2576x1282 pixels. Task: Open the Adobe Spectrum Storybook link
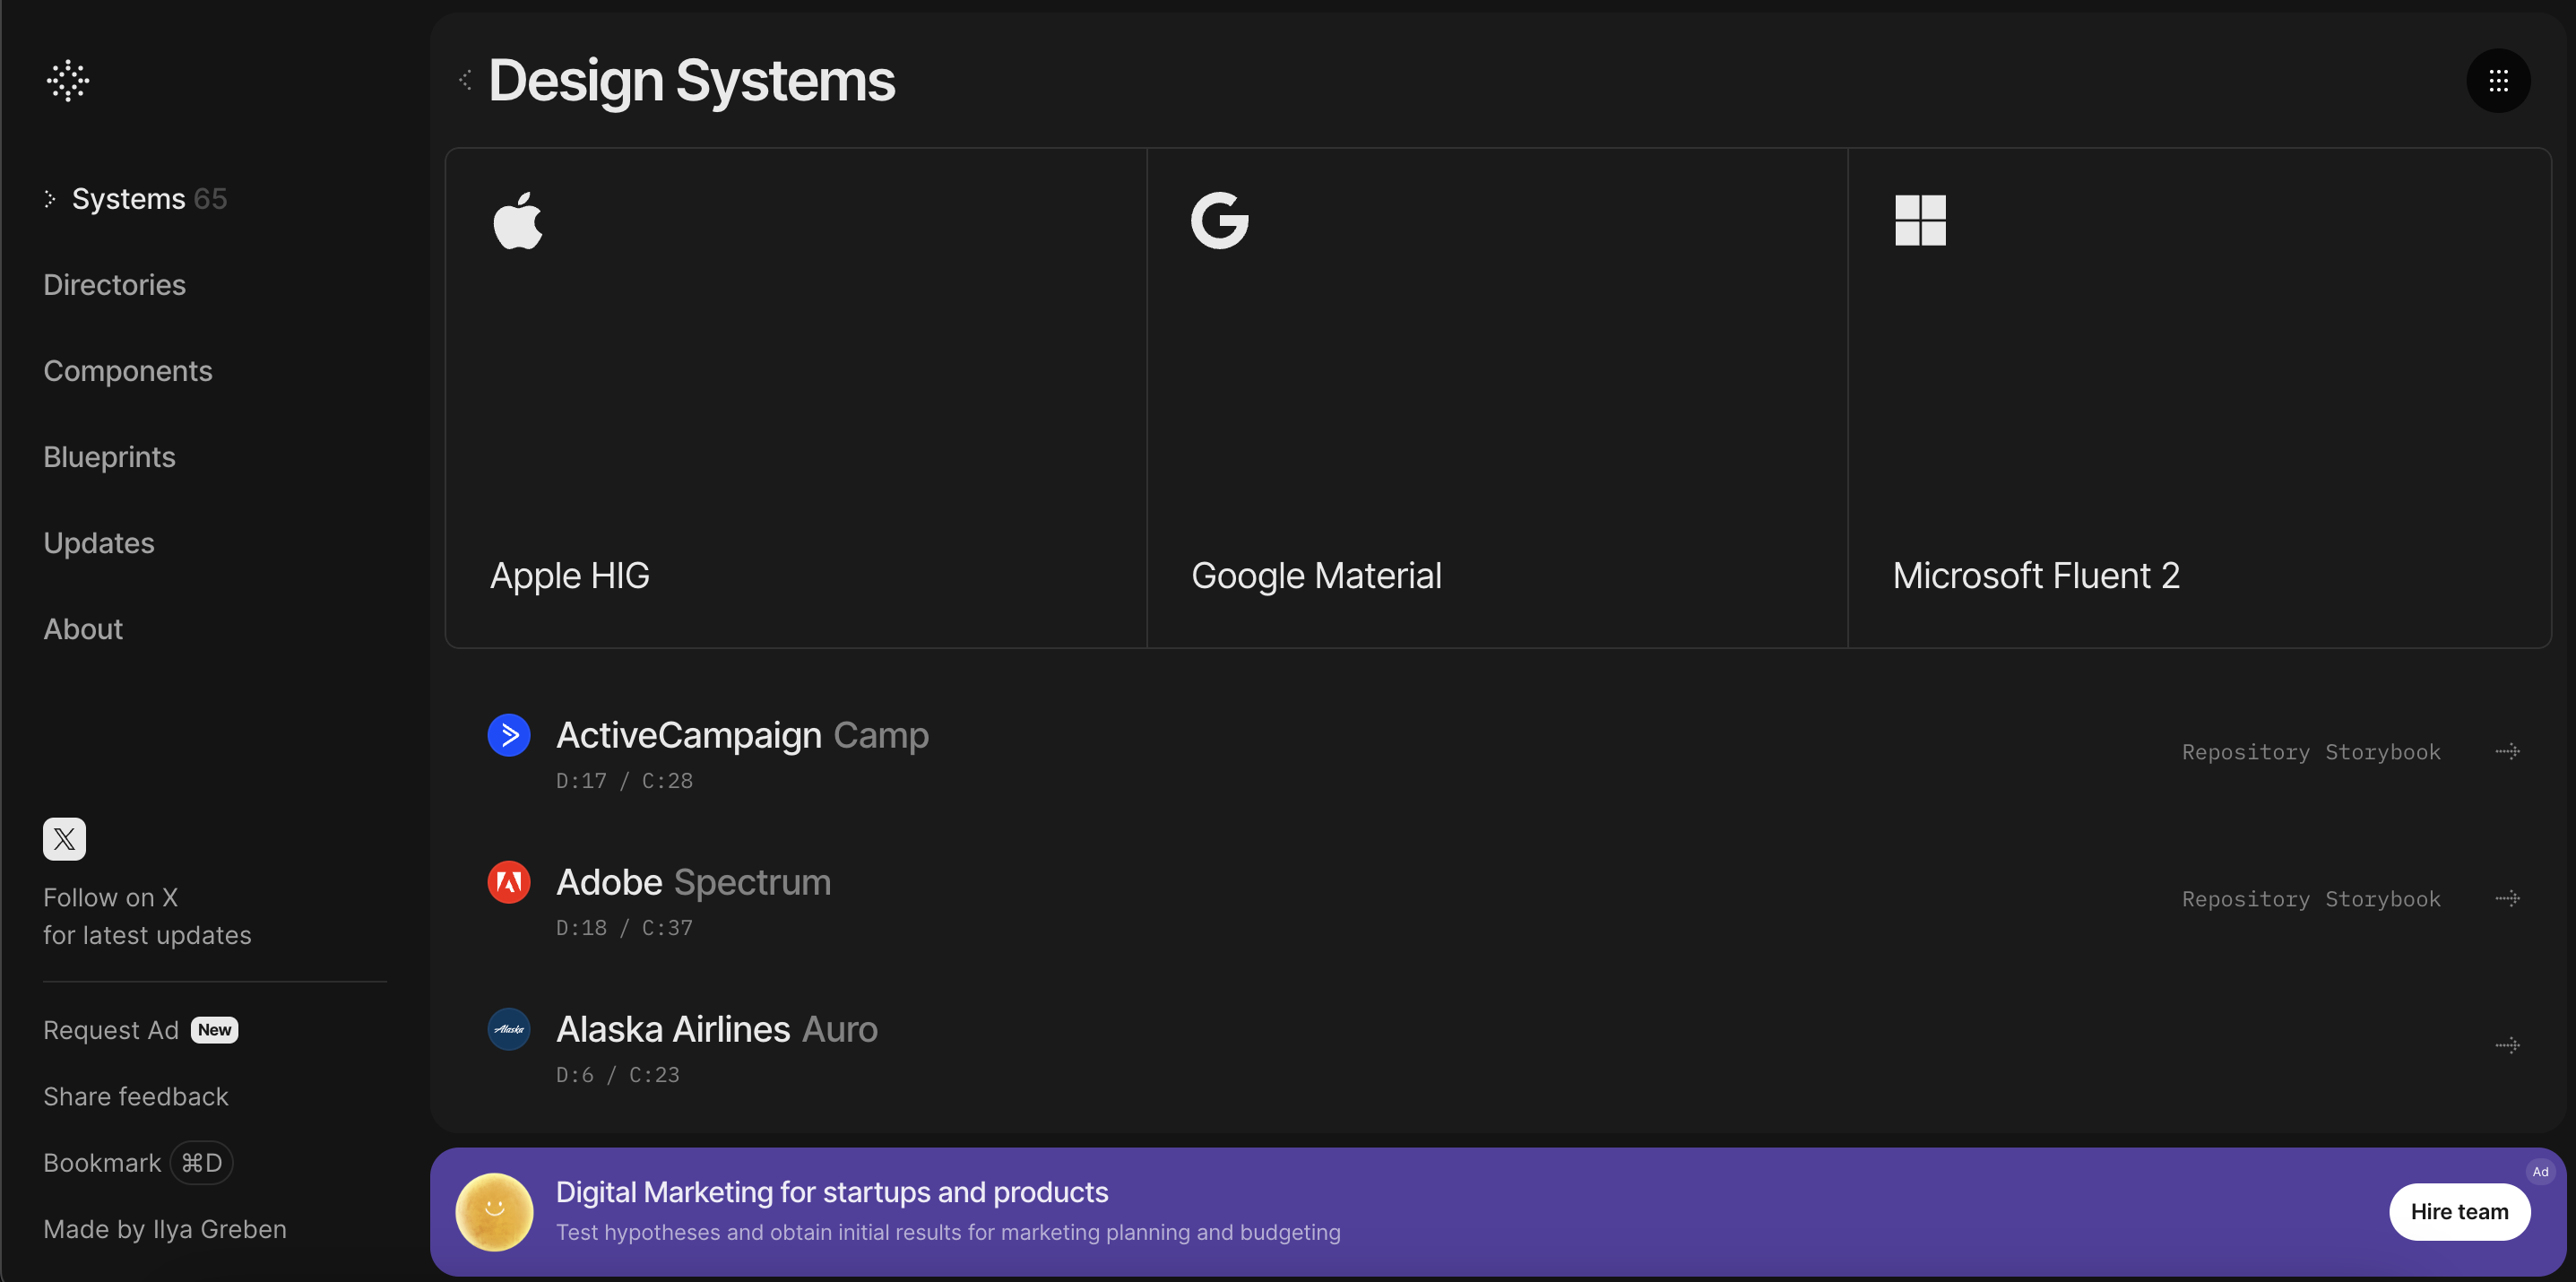(2382, 899)
